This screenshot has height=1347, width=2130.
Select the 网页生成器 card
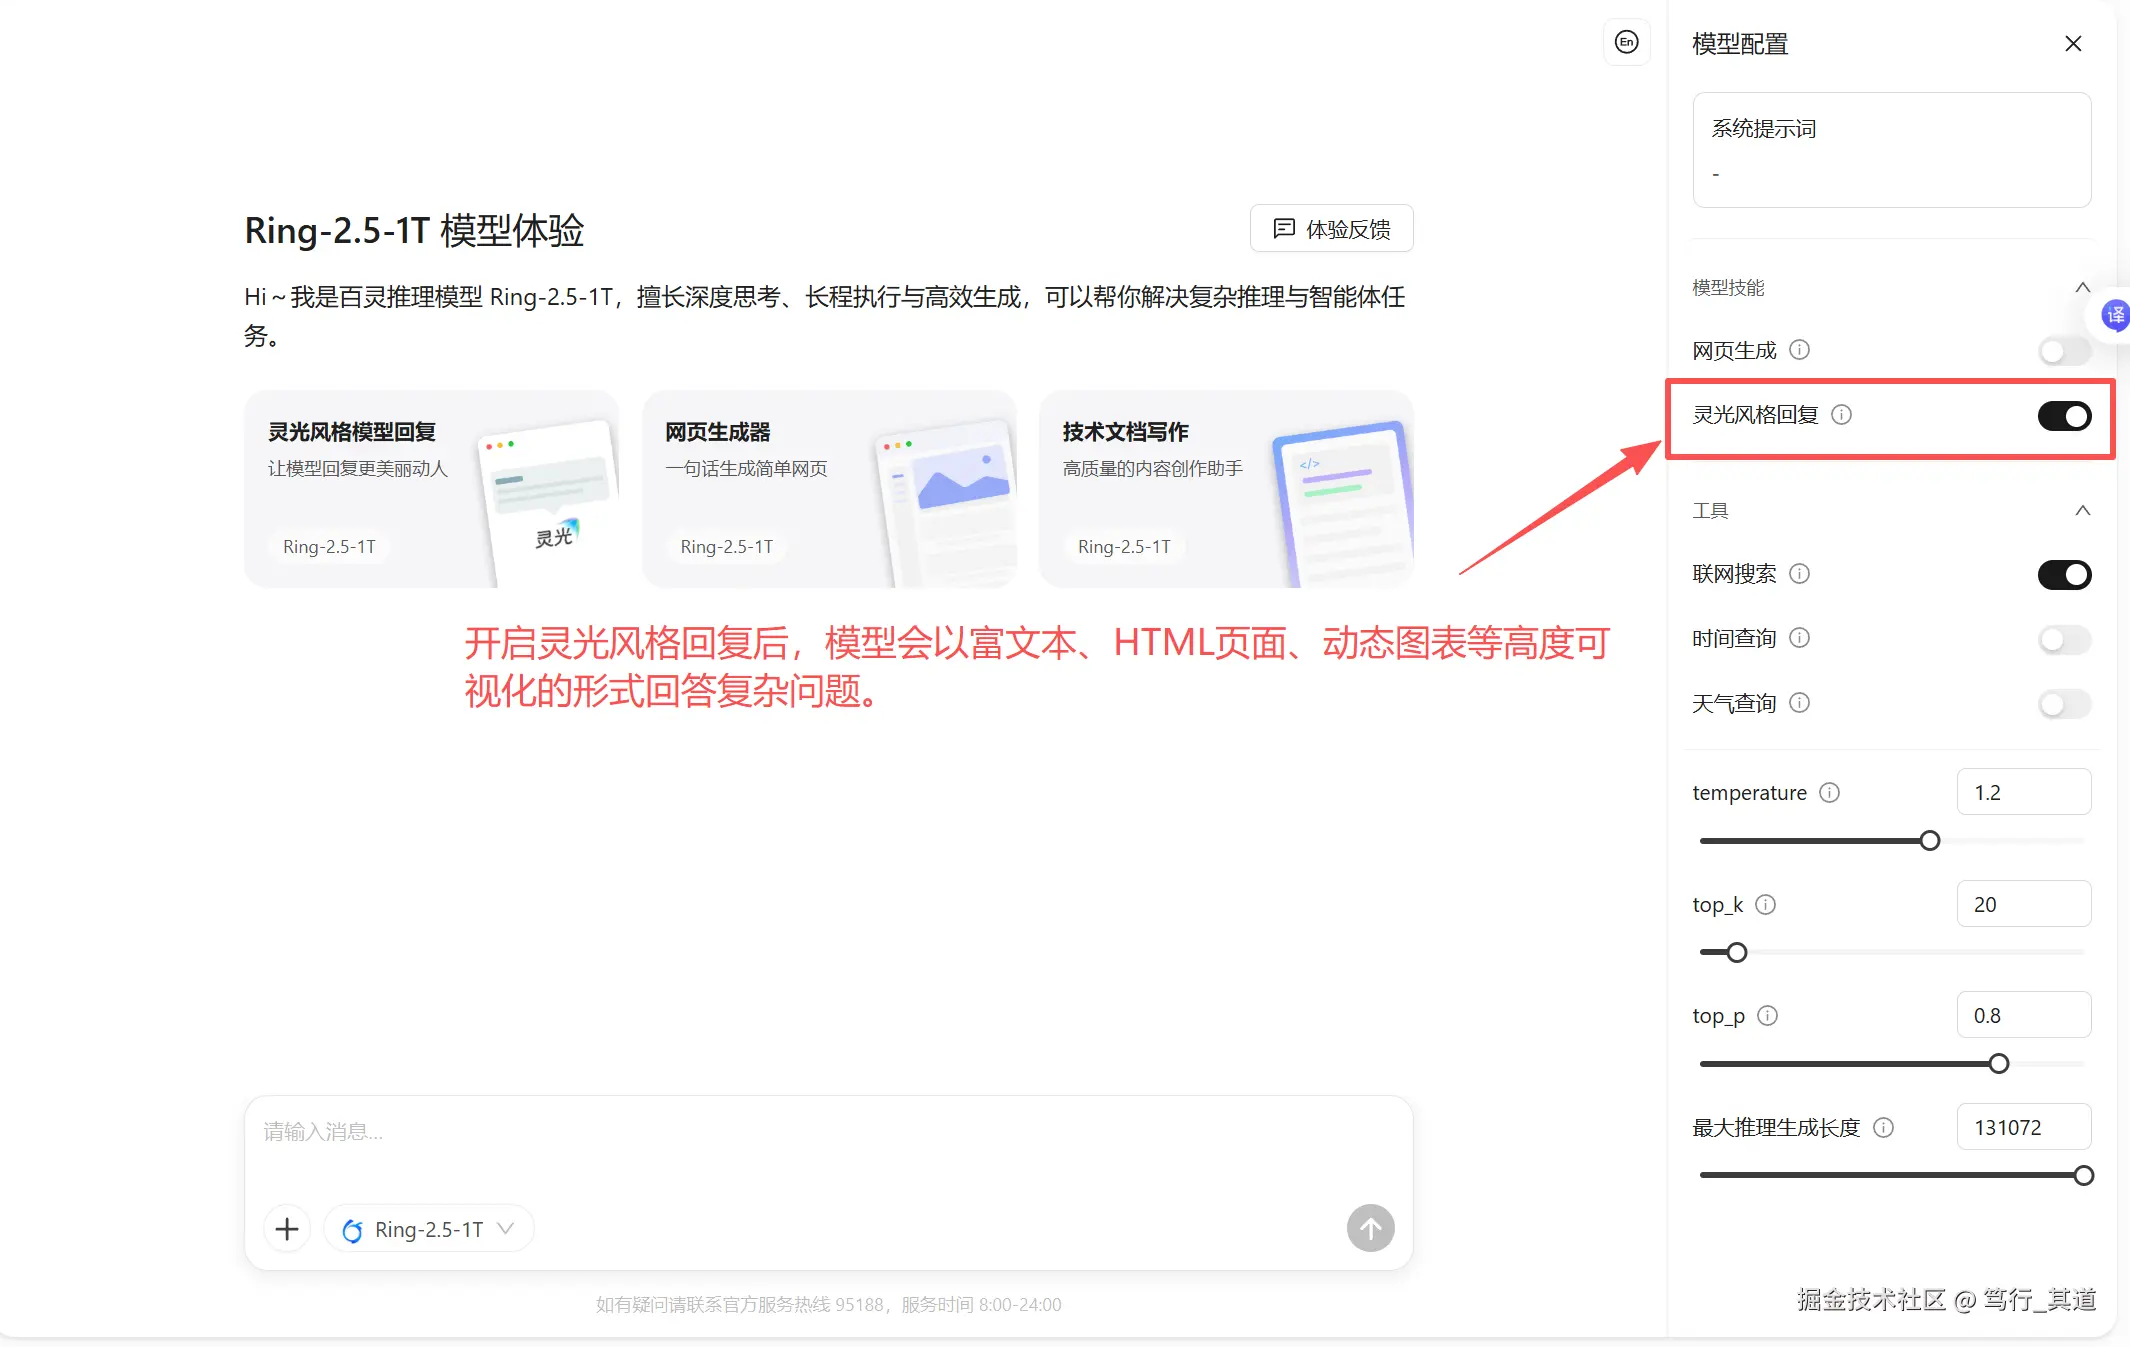click(x=828, y=489)
